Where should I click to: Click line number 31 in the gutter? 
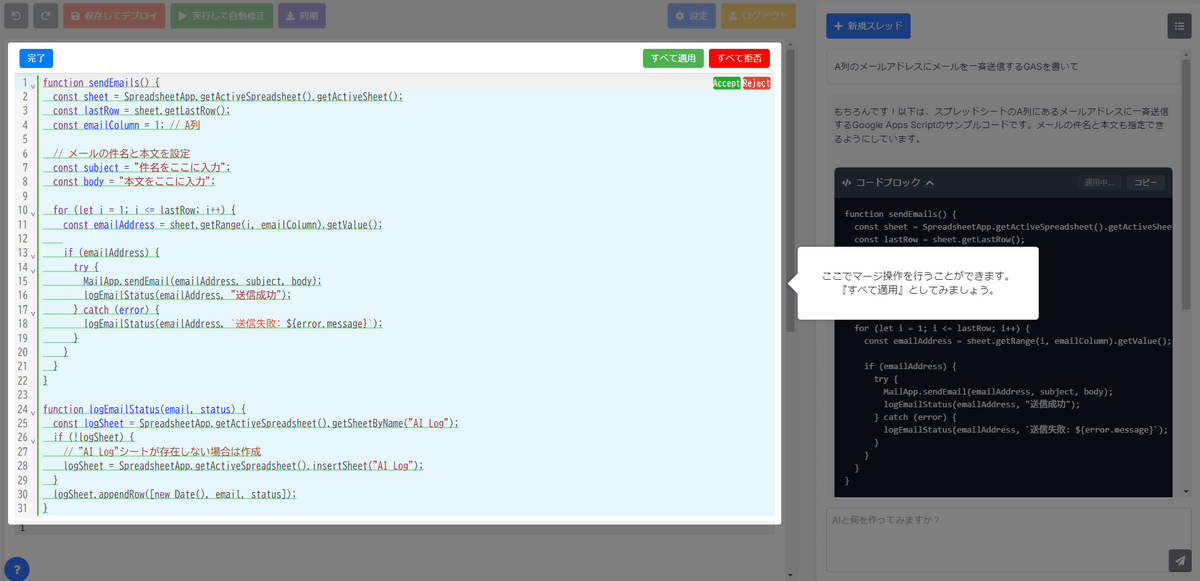point(21,509)
